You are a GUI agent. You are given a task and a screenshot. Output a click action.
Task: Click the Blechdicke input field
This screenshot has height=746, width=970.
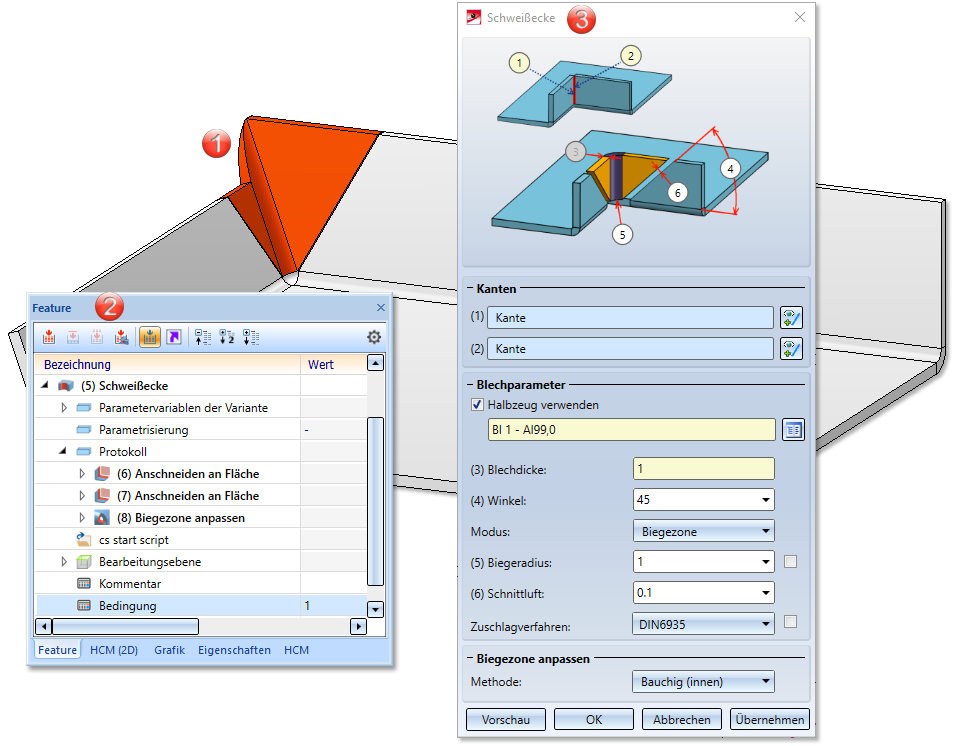[703, 469]
